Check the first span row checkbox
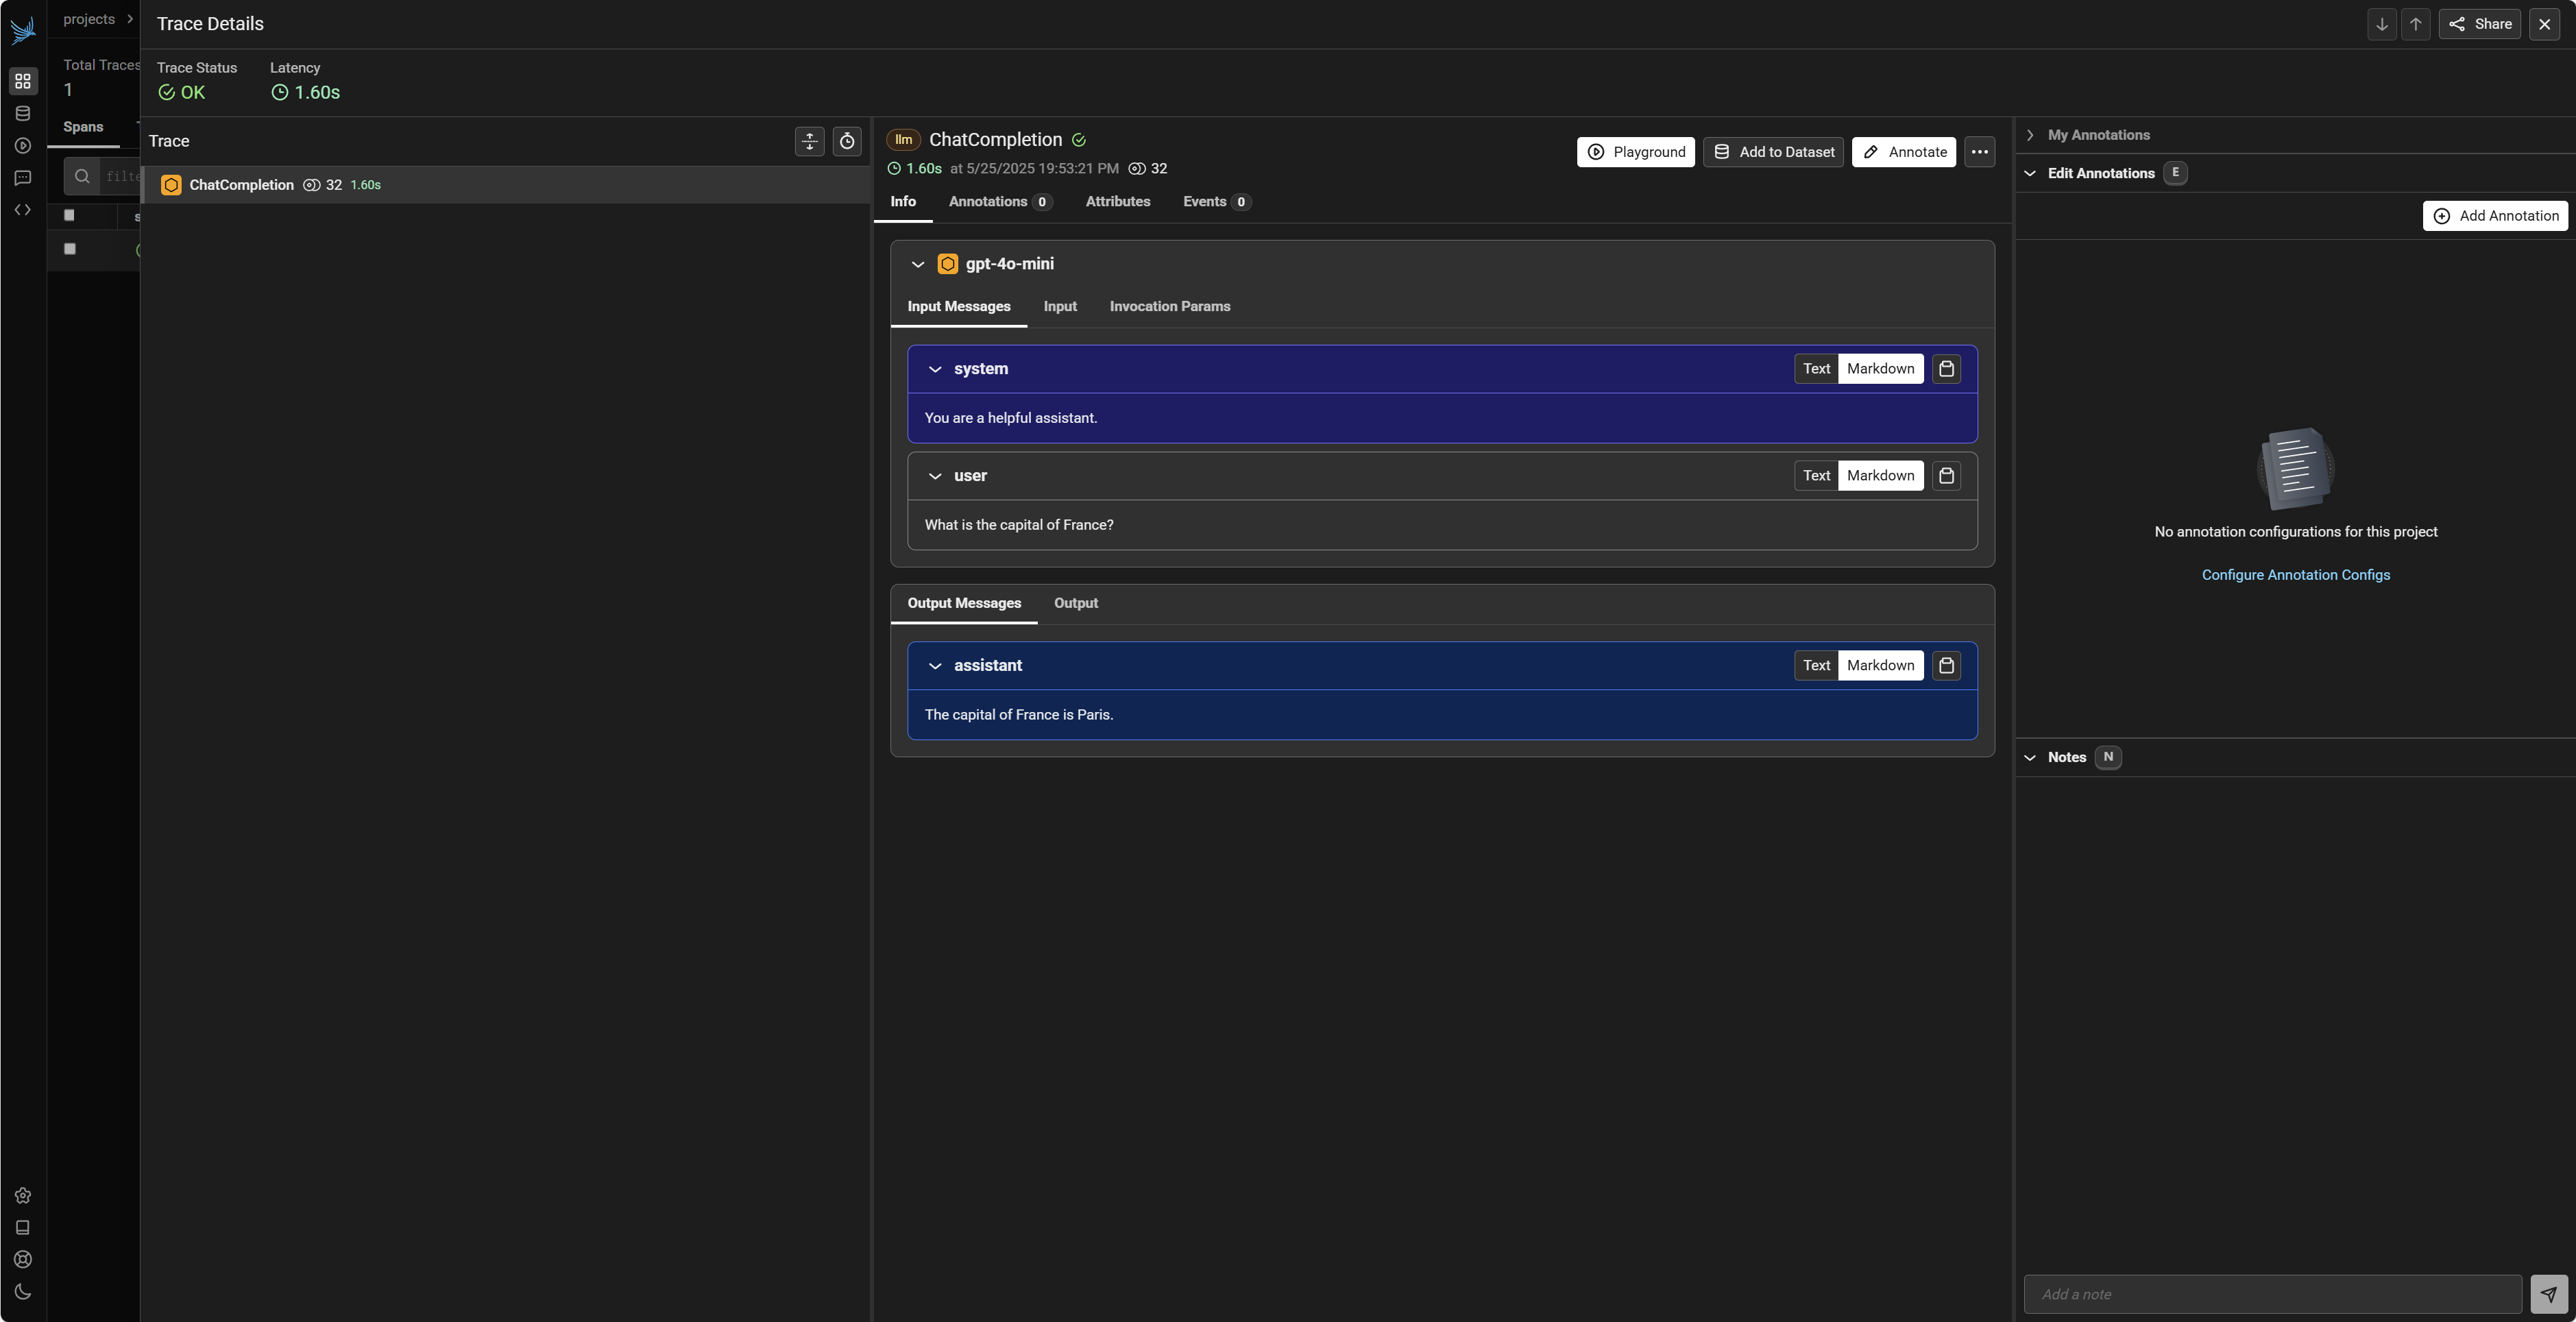Viewport: 2576px width, 1322px height. (70, 249)
